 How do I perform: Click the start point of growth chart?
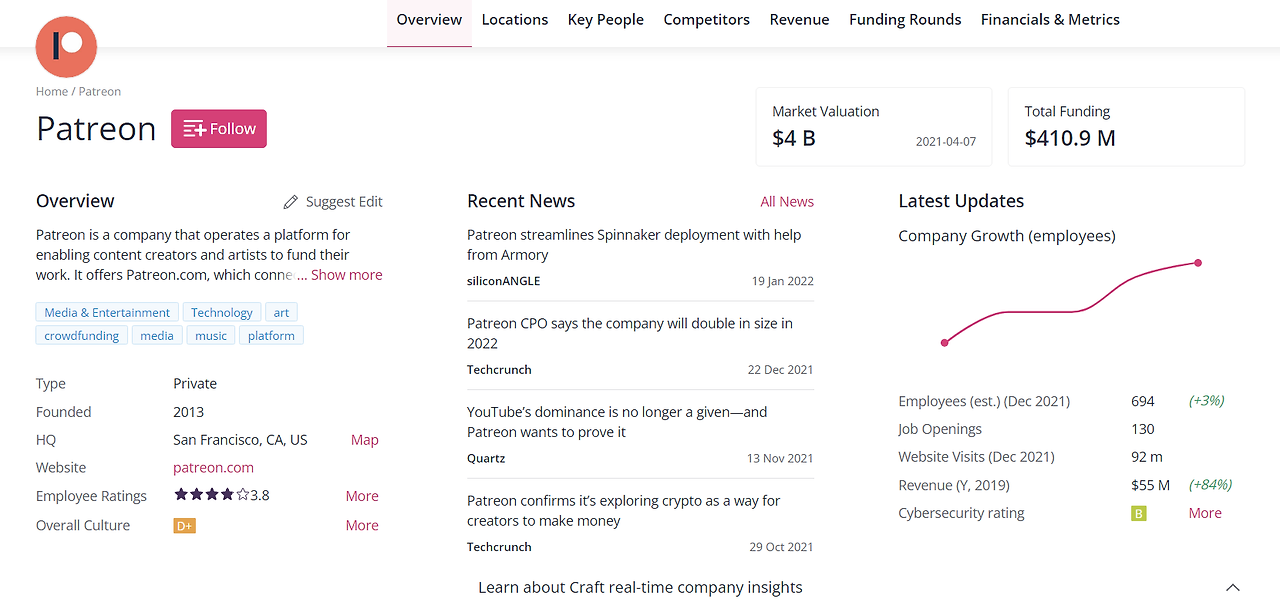point(945,343)
